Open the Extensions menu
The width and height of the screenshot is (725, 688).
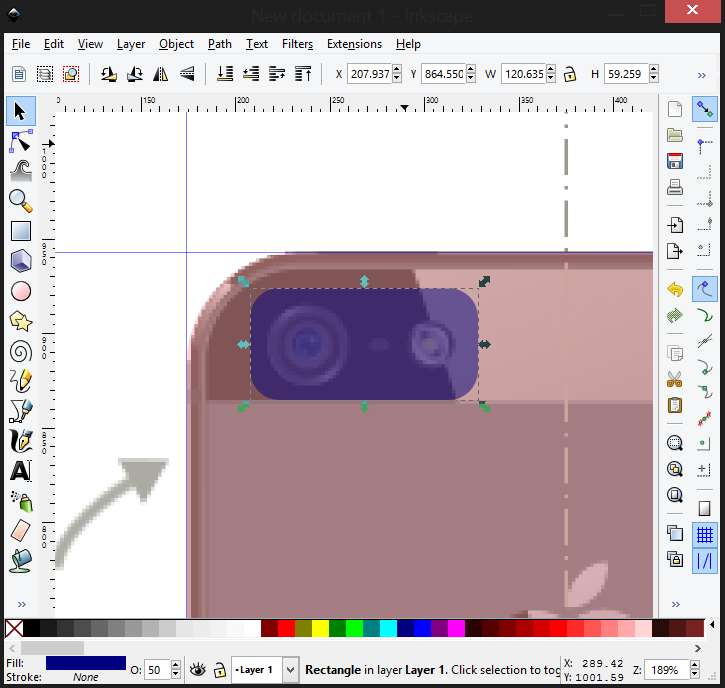(354, 44)
